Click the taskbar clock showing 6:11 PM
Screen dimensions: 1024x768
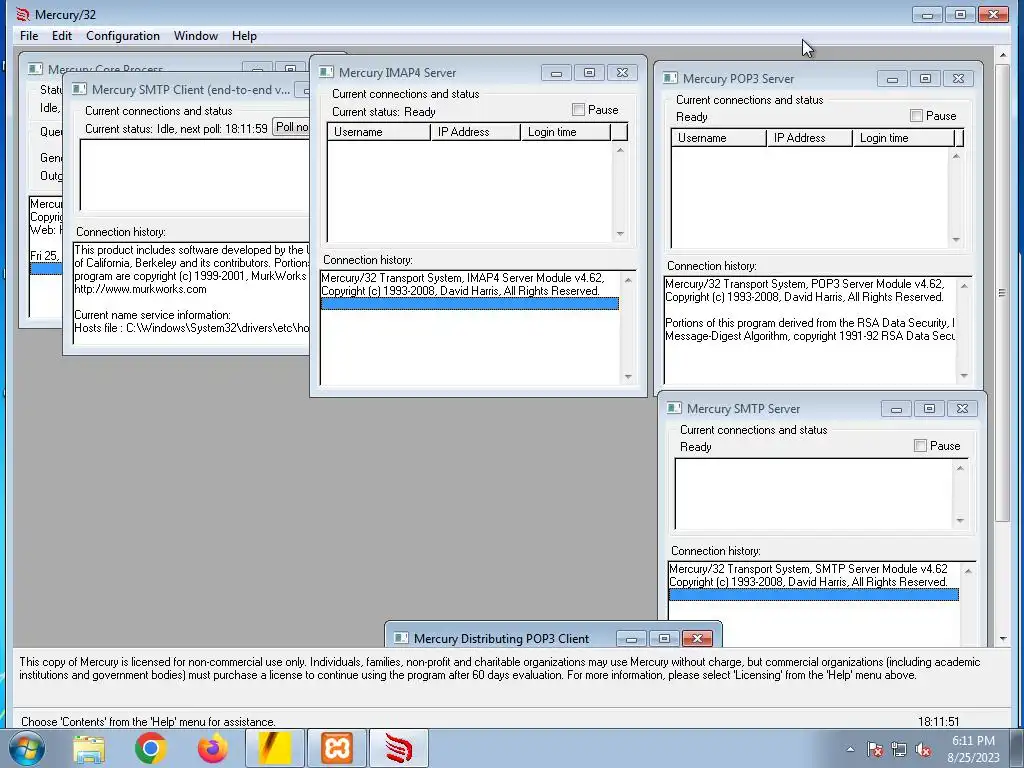coord(973,748)
